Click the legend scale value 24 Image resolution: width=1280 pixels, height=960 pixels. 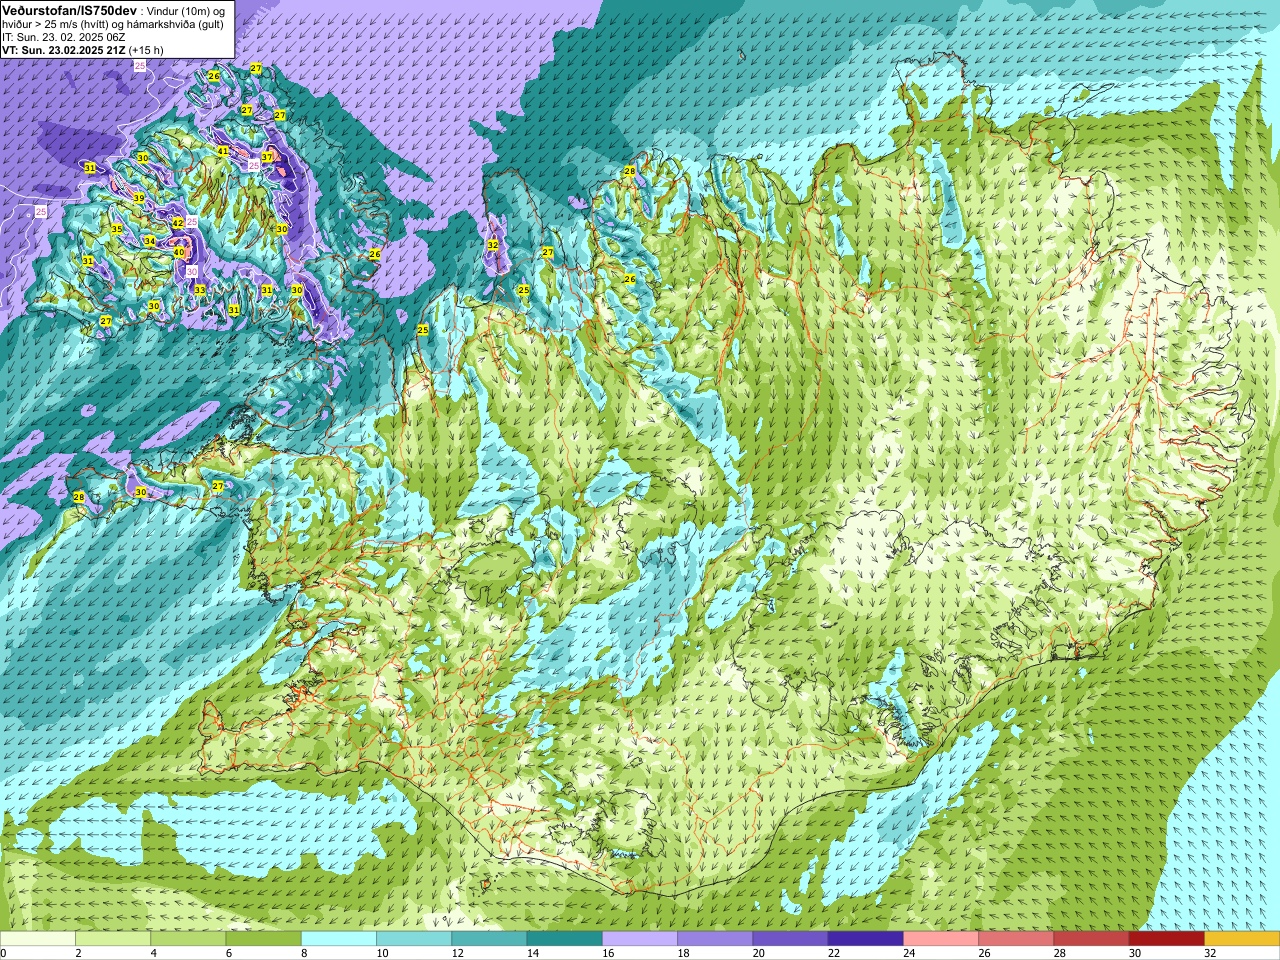[x=911, y=953]
